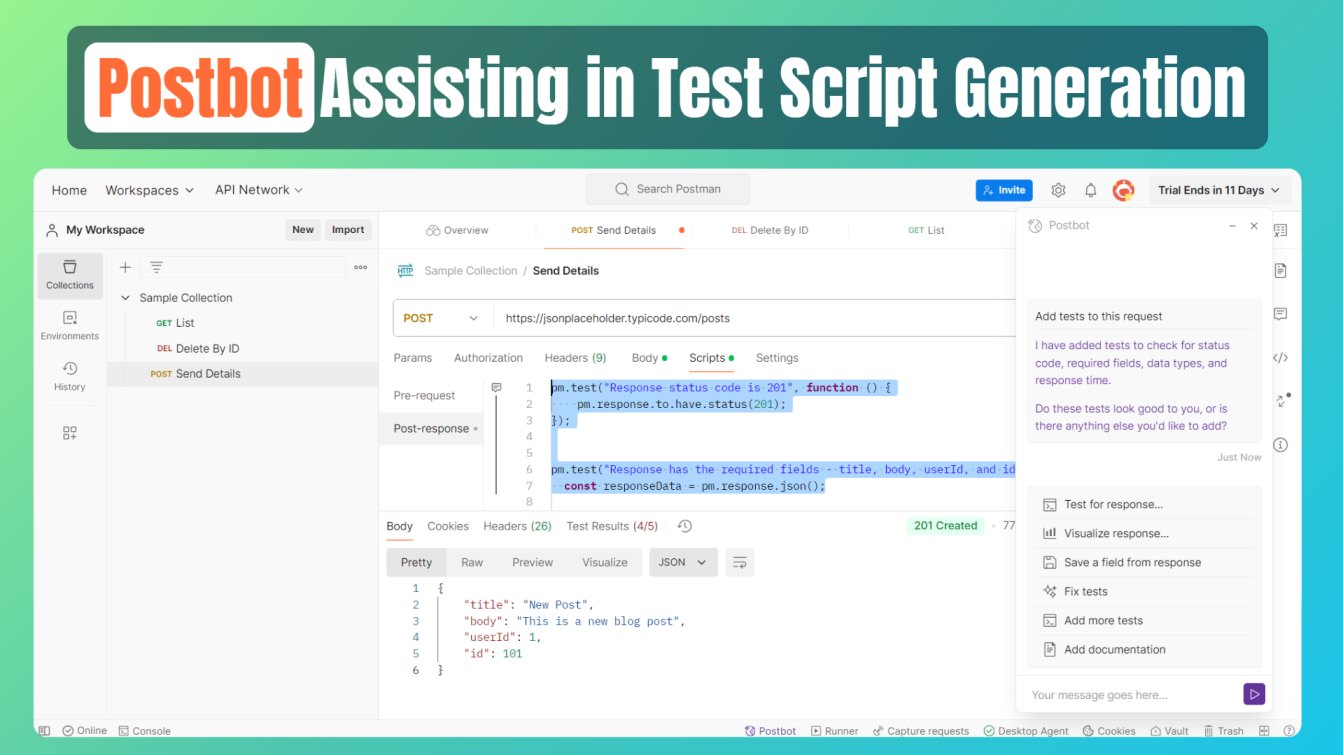
Task: Switch response view to Preview
Action: [x=532, y=562]
